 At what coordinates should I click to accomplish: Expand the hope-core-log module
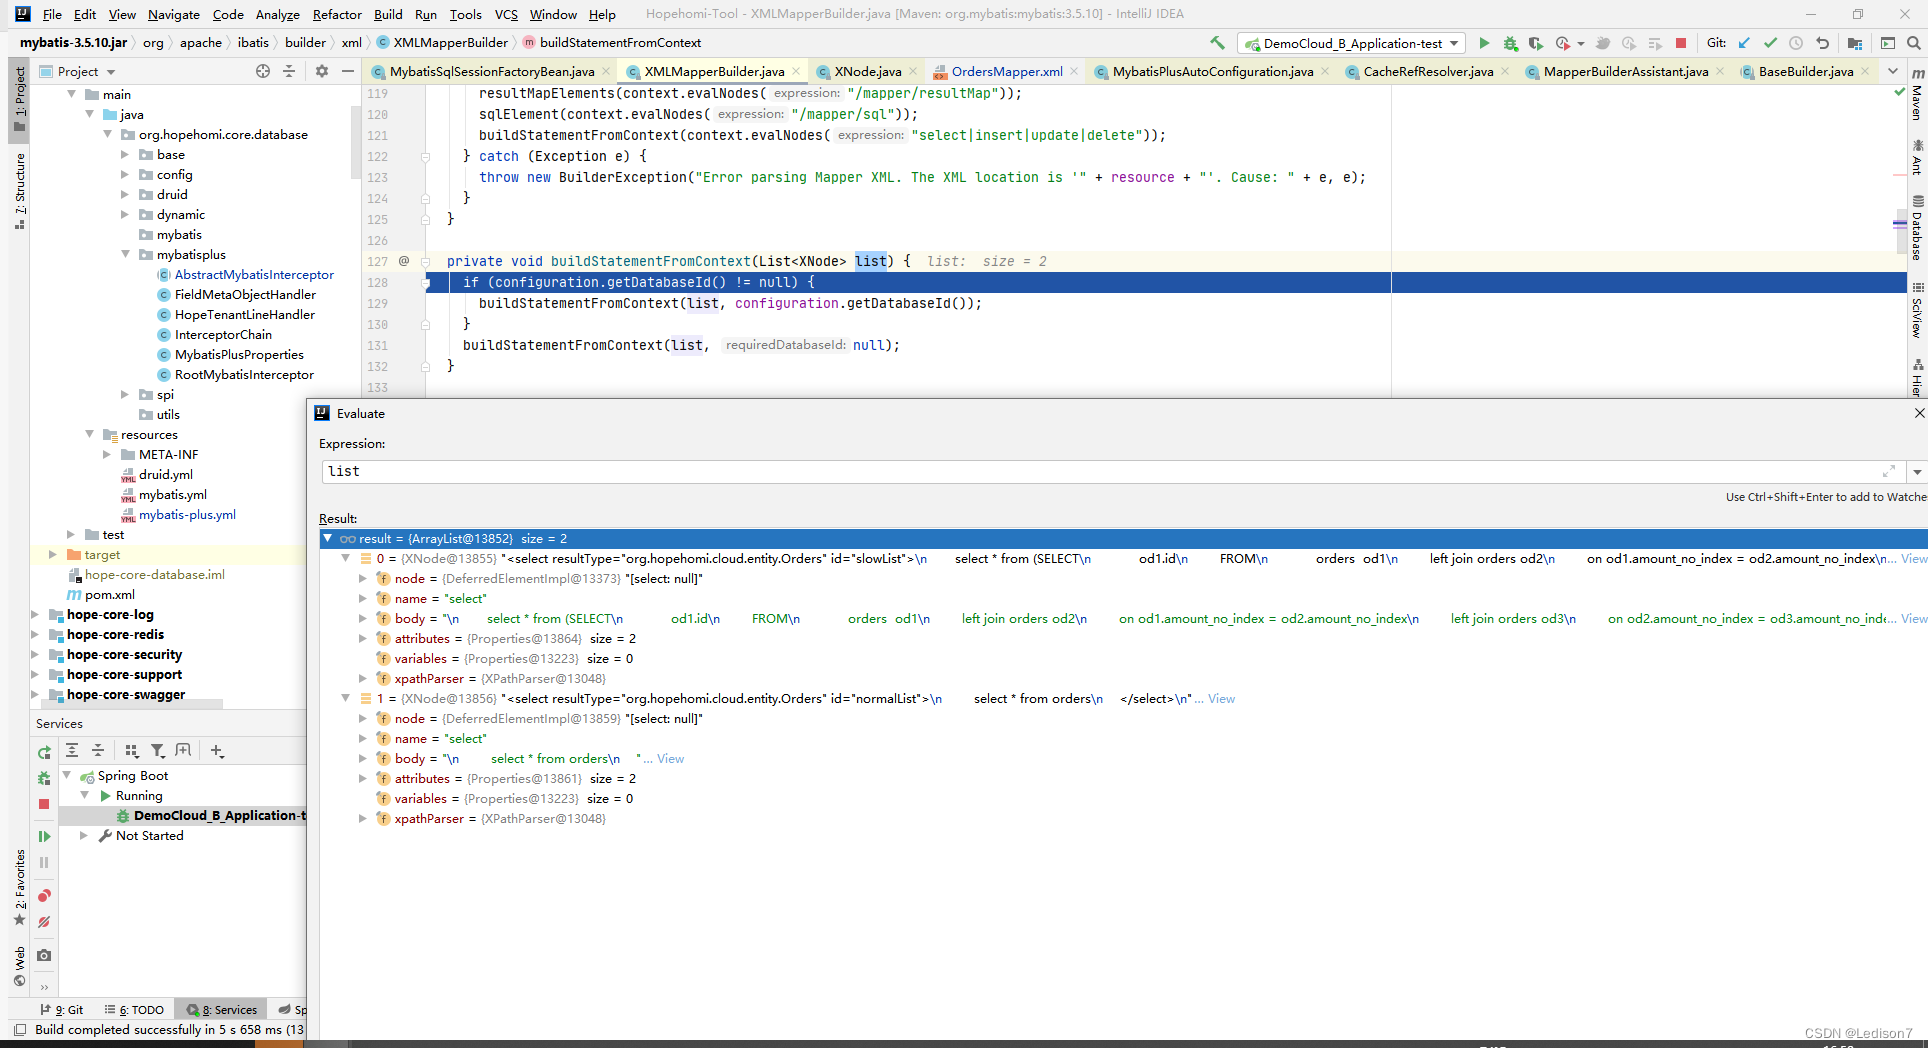click(x=35, y=615)
